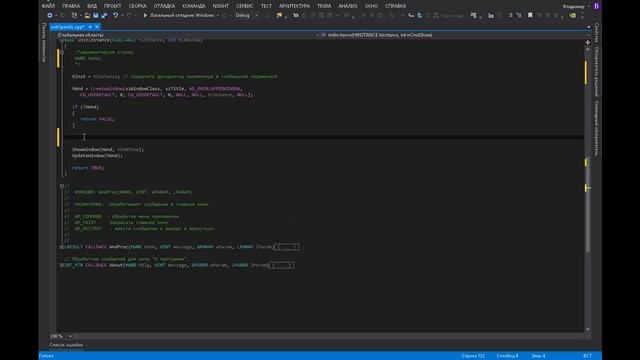640x360 pixels.
Task: Click the navigate backward toolbar icon
Action: point(50,16)
